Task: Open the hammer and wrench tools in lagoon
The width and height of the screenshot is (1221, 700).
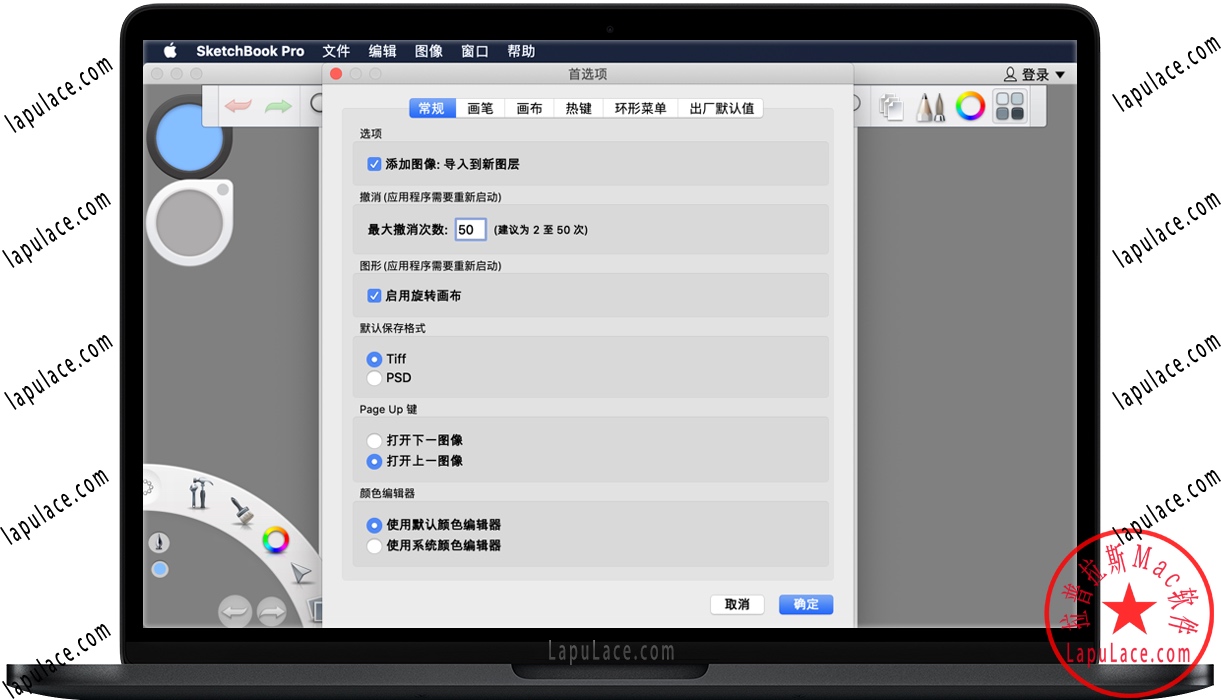Action: coord(199,492)
